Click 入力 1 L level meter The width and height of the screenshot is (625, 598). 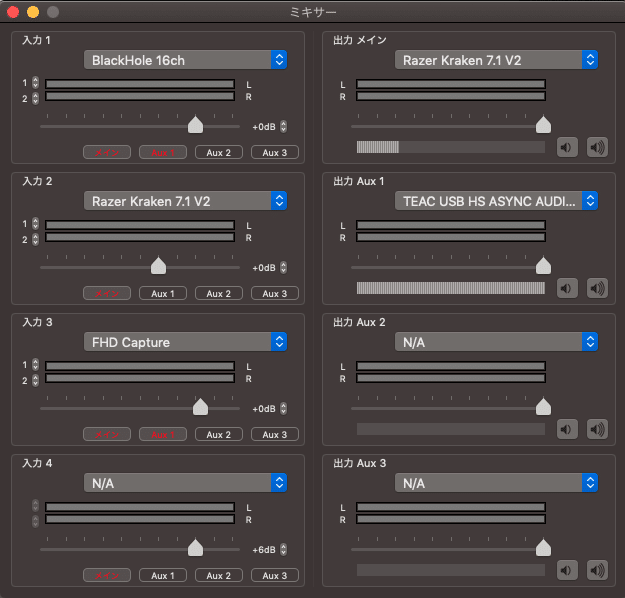tap(140, 84)
